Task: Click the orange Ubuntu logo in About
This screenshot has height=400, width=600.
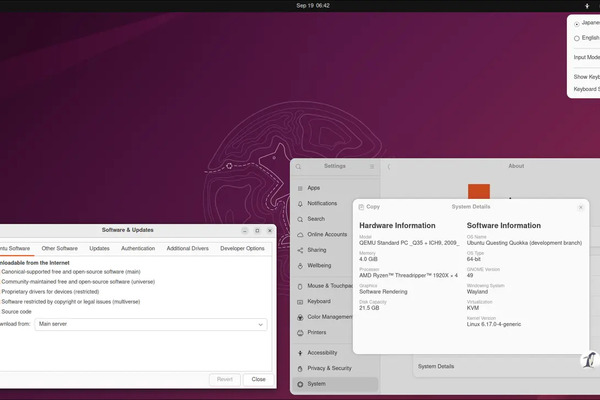Action: tap(479, 191)
